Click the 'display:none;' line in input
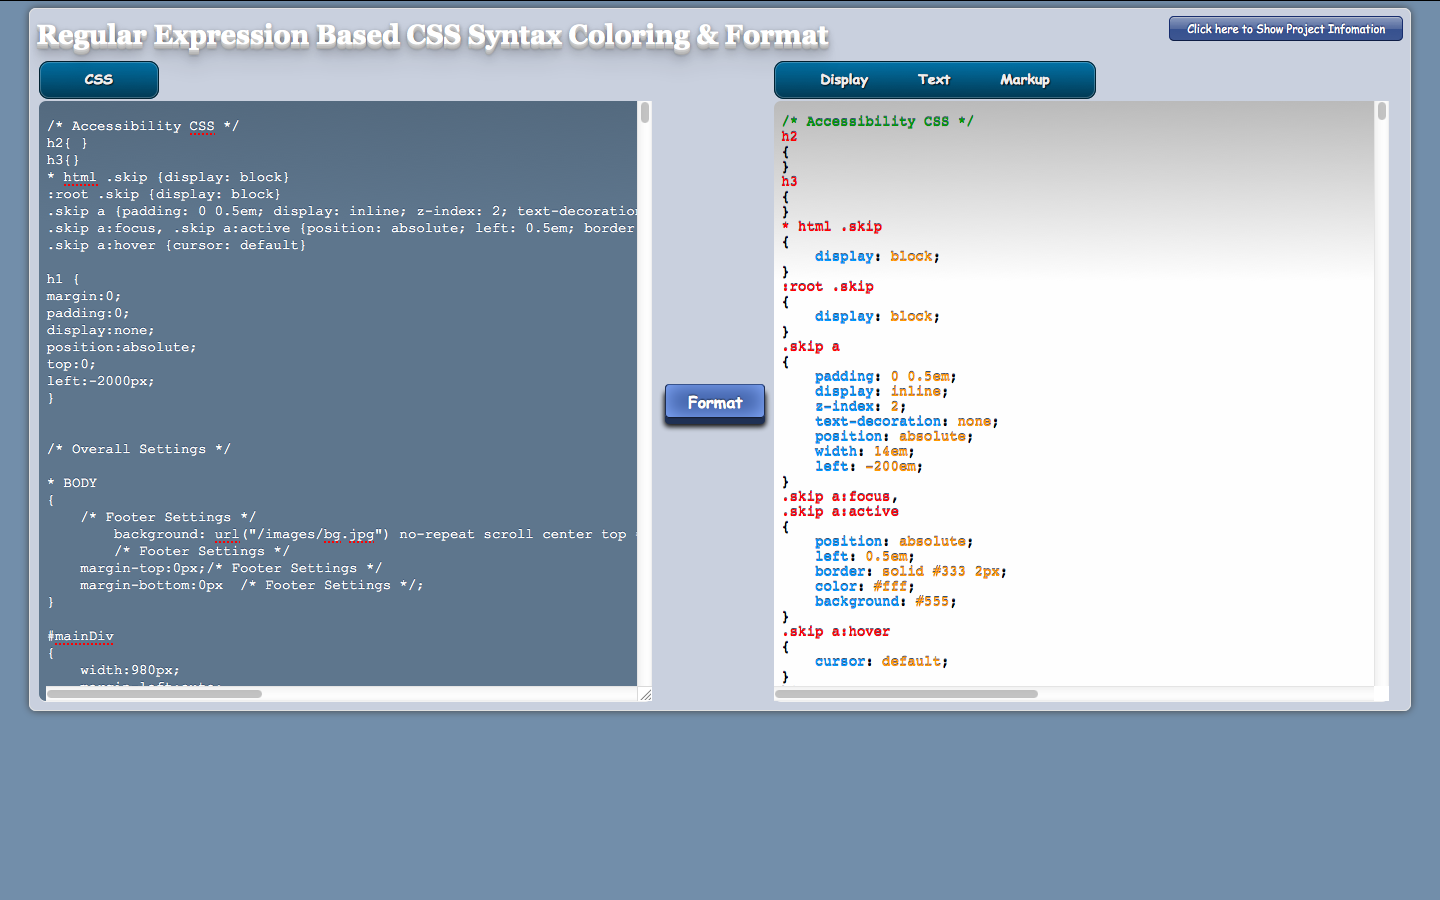 pyautogui.click(x=100, y=330)
